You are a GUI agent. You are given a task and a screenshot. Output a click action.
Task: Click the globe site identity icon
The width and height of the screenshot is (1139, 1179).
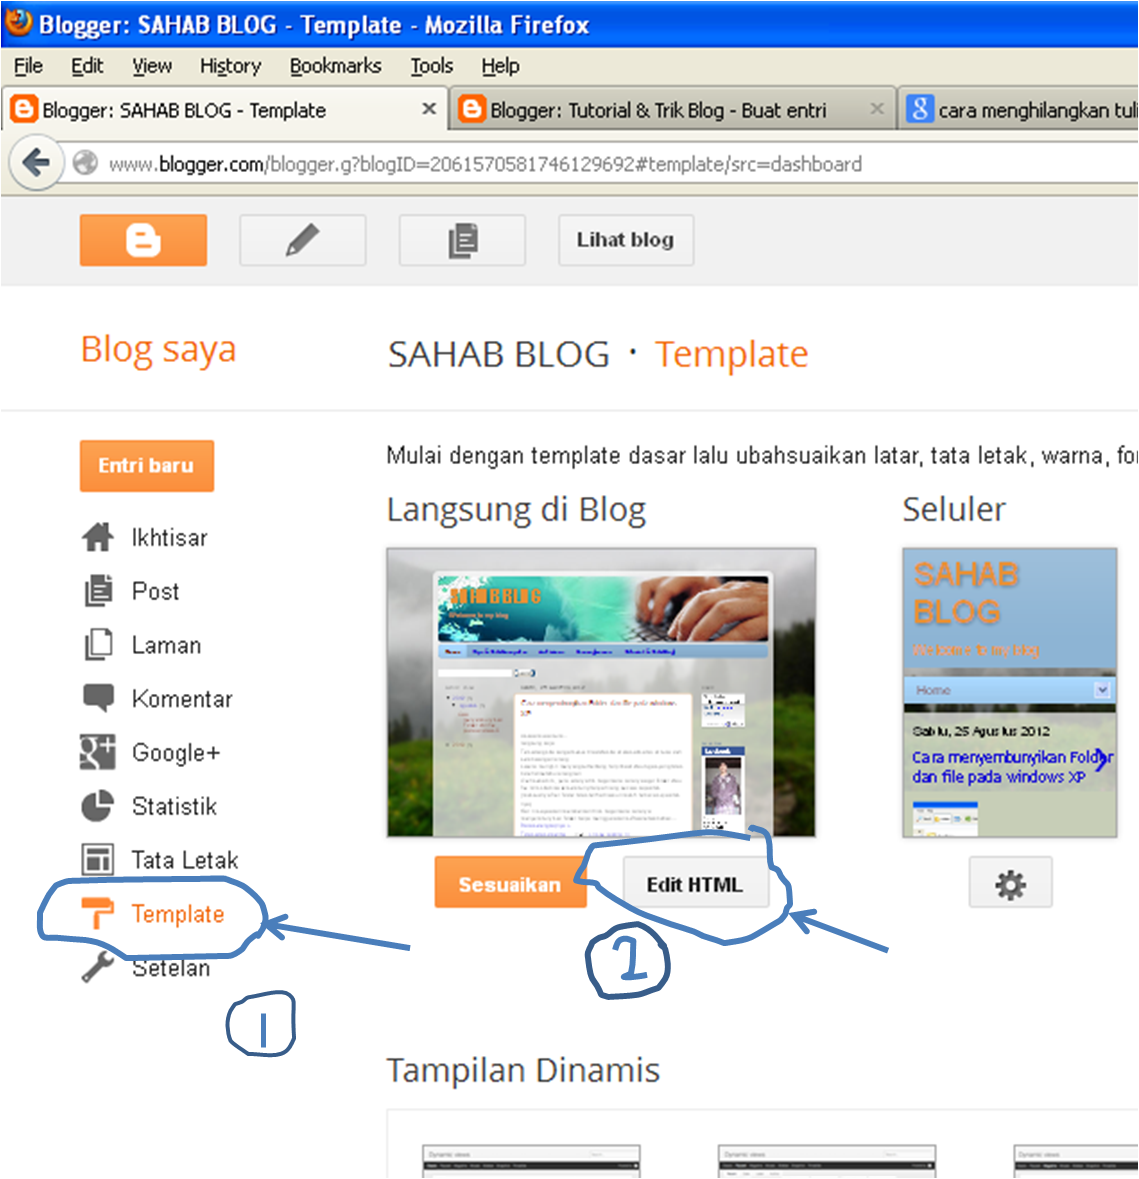85,162
